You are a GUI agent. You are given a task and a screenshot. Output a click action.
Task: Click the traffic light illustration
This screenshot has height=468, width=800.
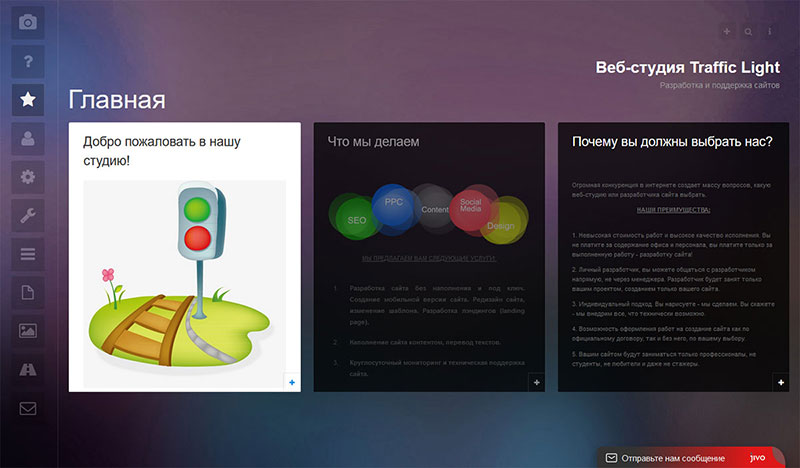(185, 284)
